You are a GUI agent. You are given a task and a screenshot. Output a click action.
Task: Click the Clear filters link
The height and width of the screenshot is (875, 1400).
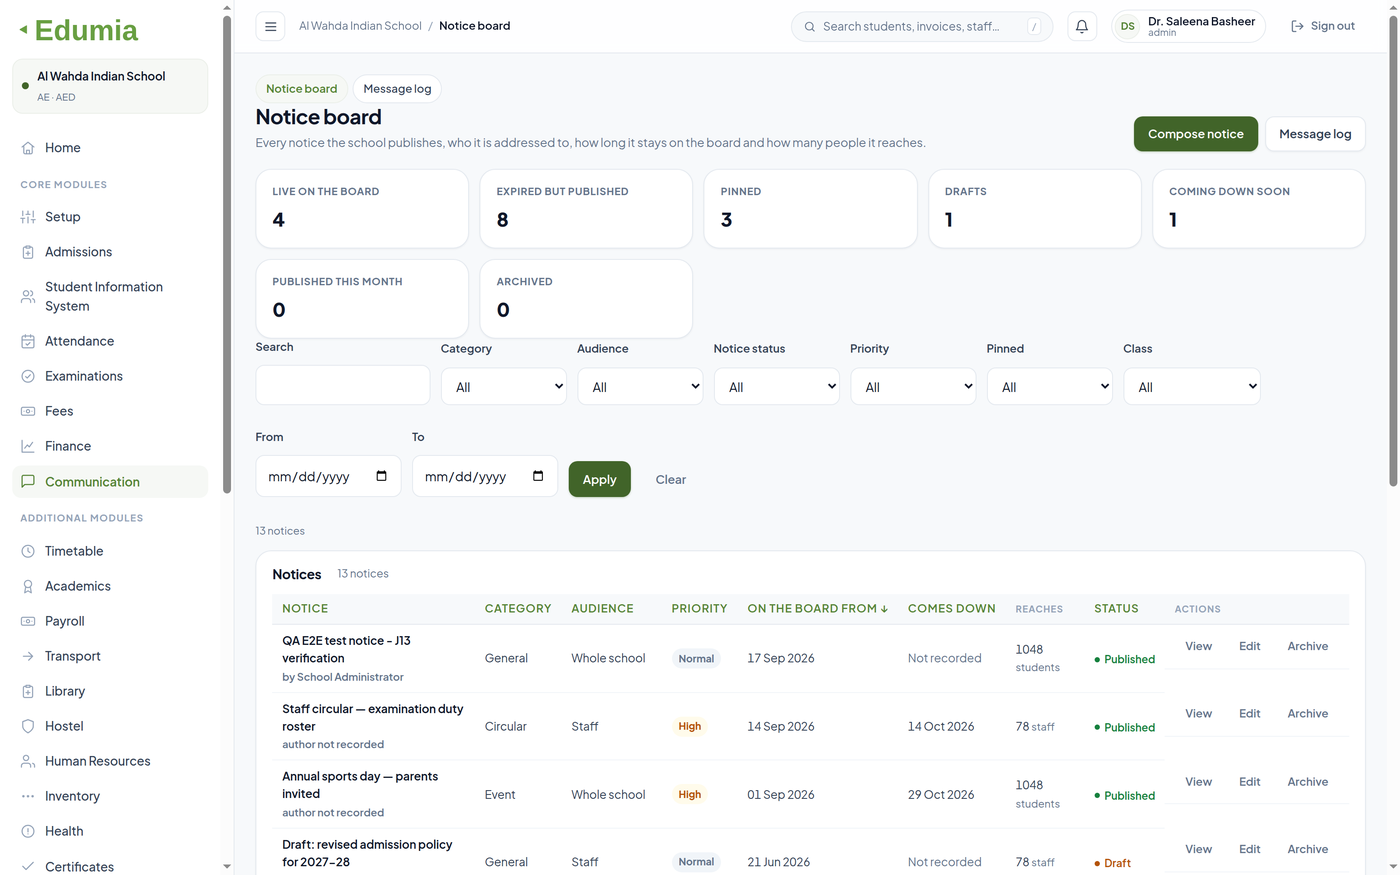671,480
